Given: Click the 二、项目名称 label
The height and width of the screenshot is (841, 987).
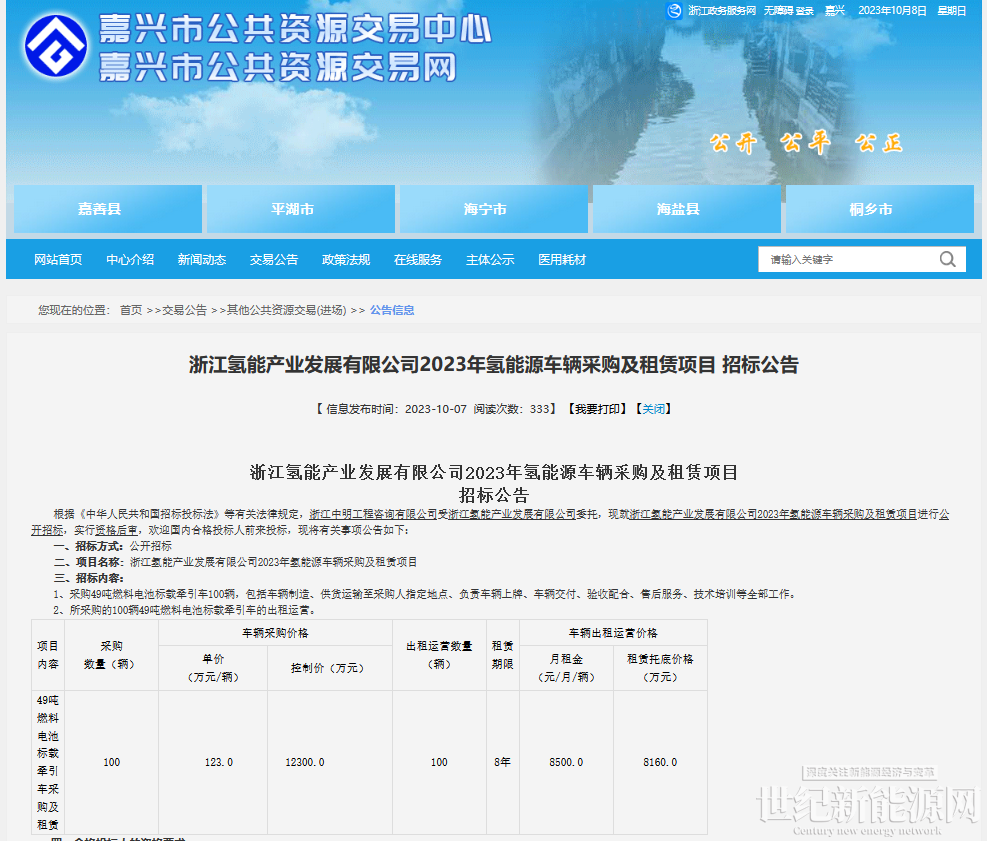Looking at the screenshot, I should coord(89,562).
